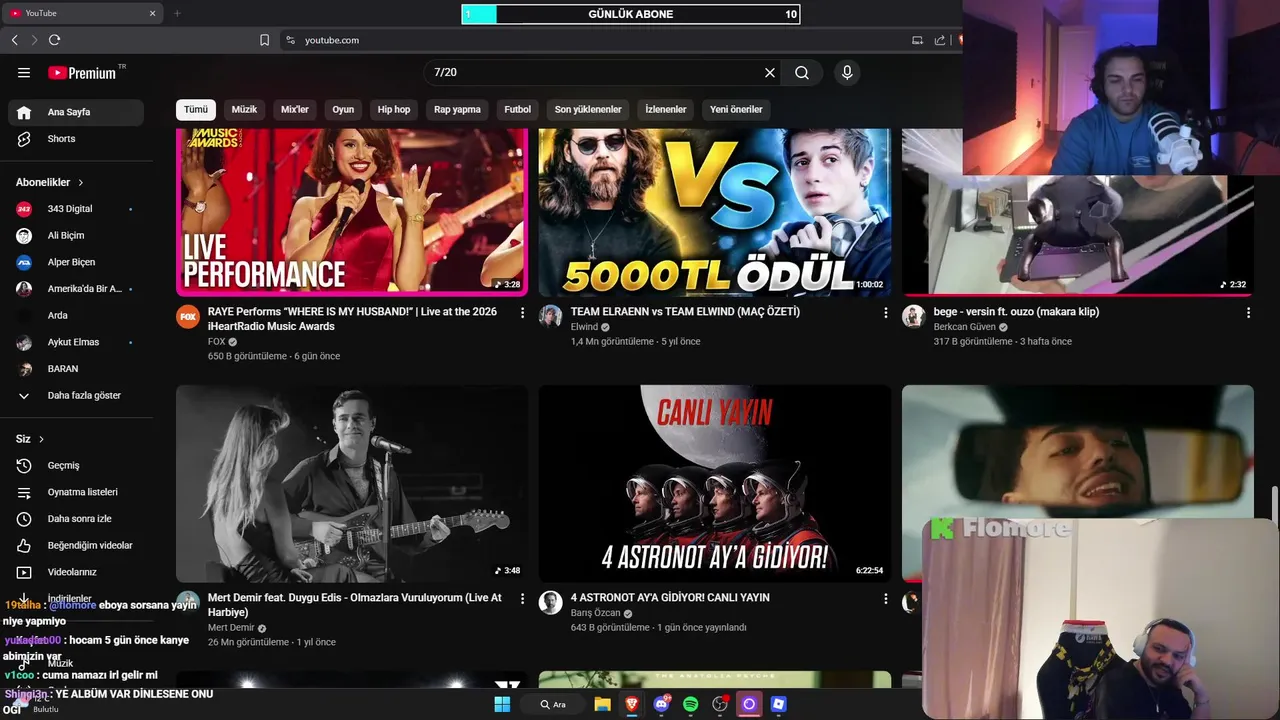Open options for 4 ASTRONOT video
Viewport: 1280px width, 720px height.
[885, 599]
